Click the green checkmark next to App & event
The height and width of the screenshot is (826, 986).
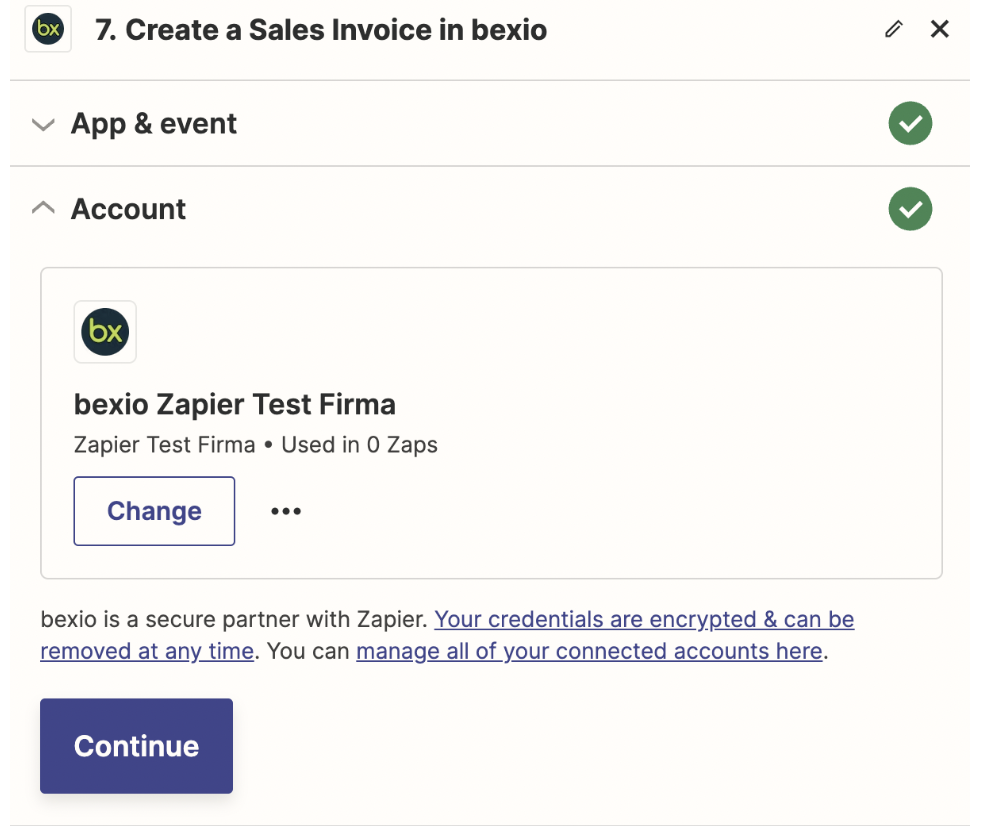[x=910, y=123]
